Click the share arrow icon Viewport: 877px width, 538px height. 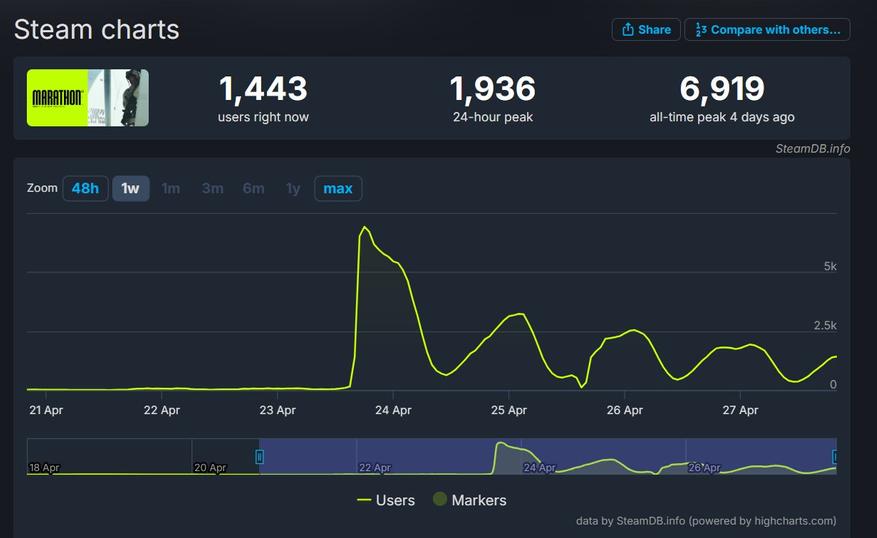(628, 30)
